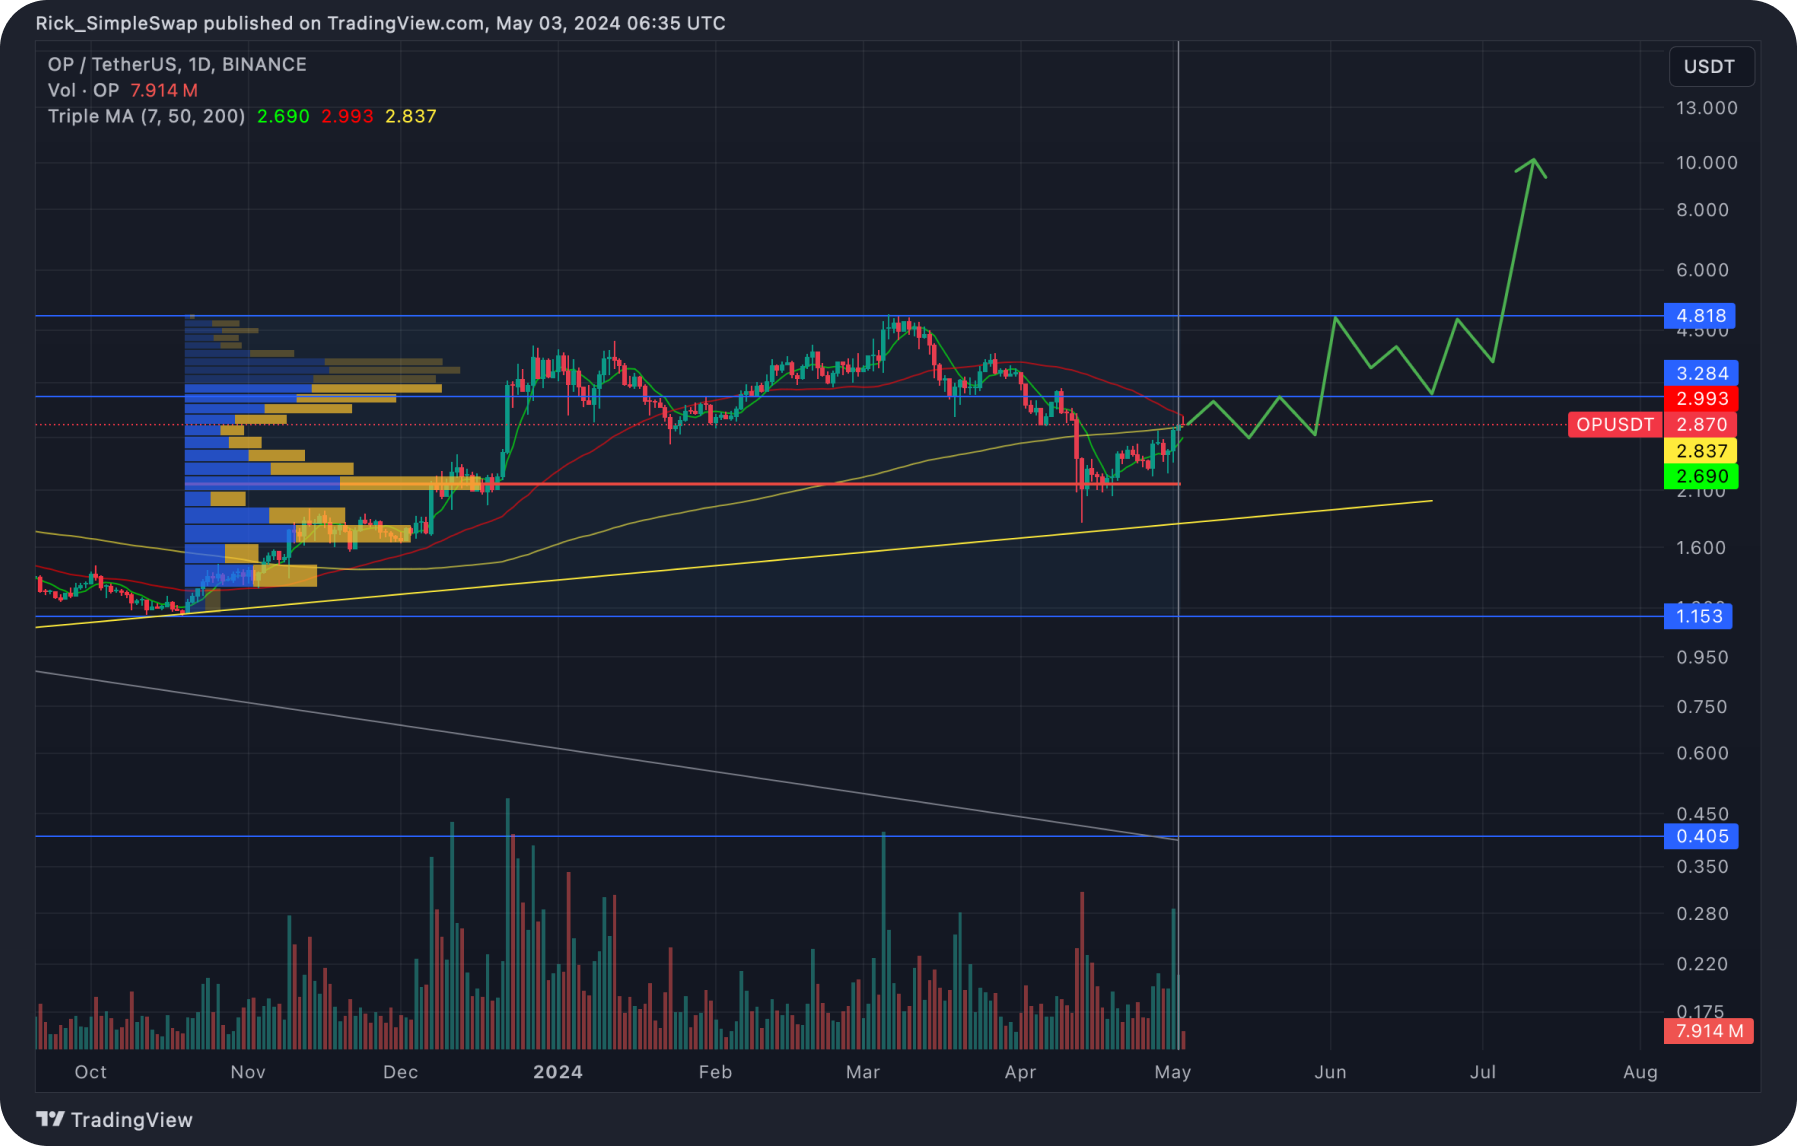This screenshot has width=1797, height=1146.
Task: Click the green projection arrowhead near 10.000
Action: 1532,164
